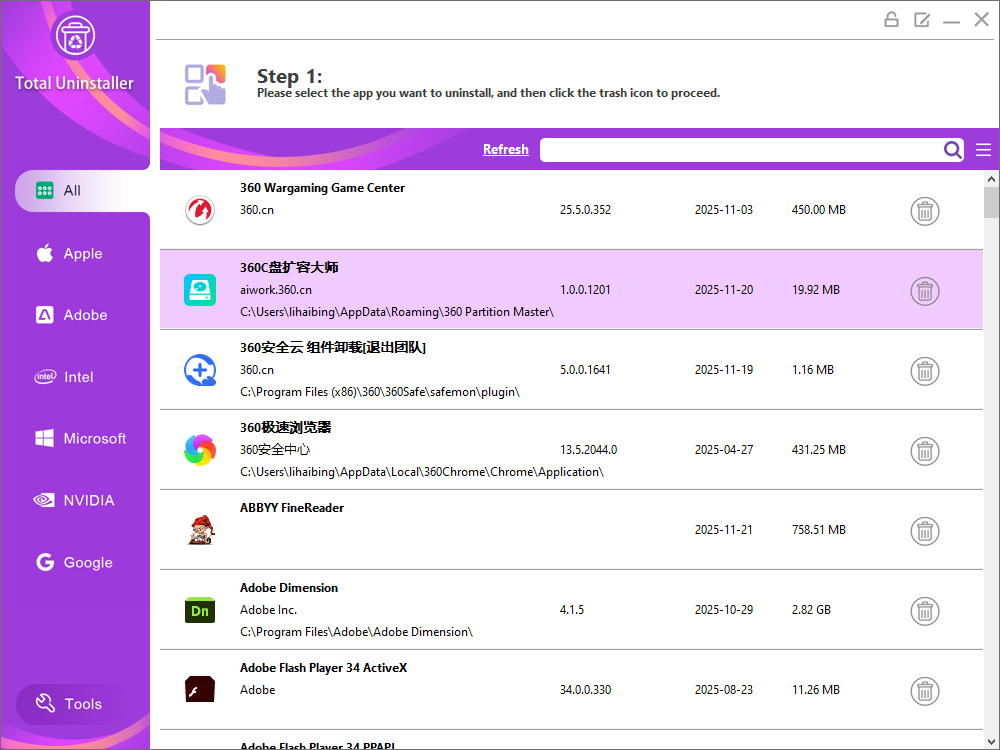Screen dimensions: 1000x750
Task: Click the edit/feedback pencil icon
Action: pyautogui.click(x=922, y=20)
